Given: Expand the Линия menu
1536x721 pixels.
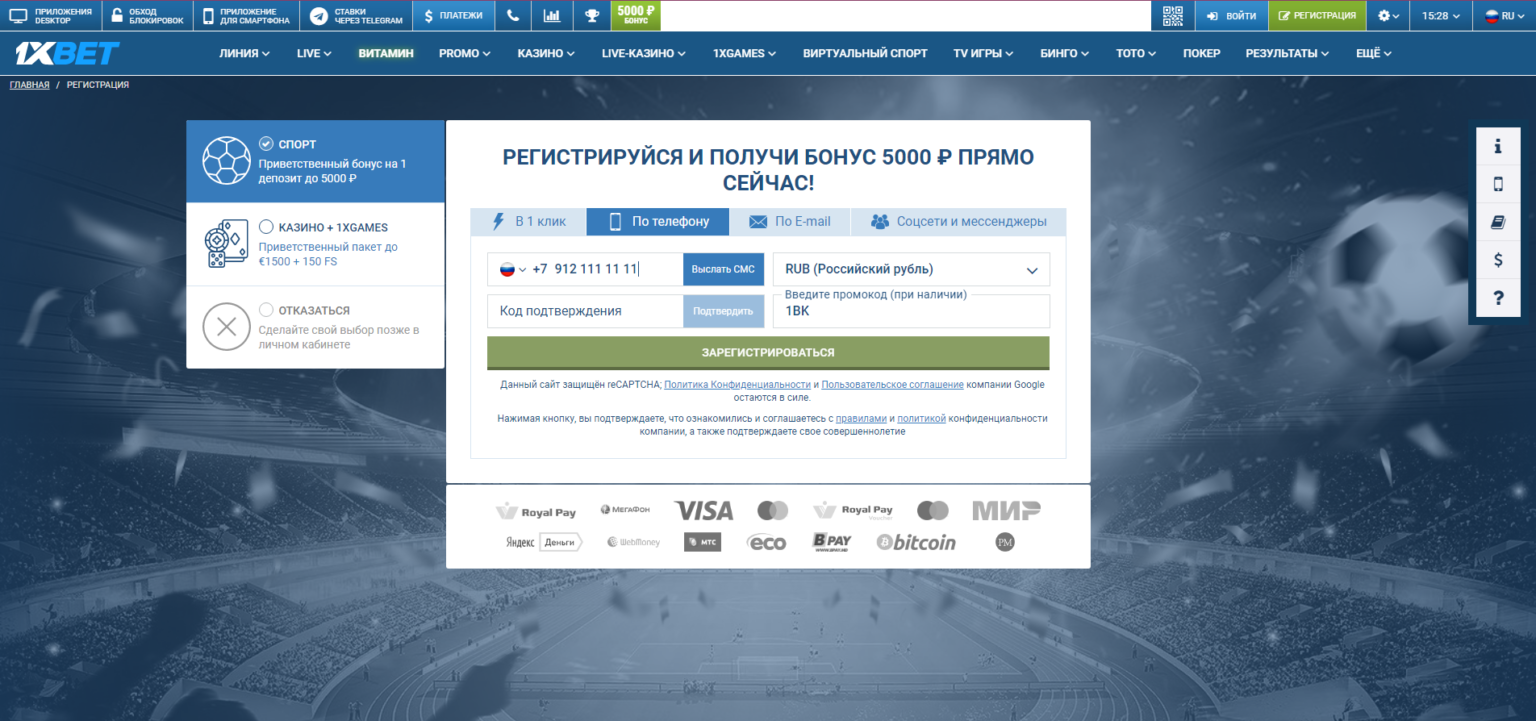Looking at the screenshot, I should click(x=244, y=53).
